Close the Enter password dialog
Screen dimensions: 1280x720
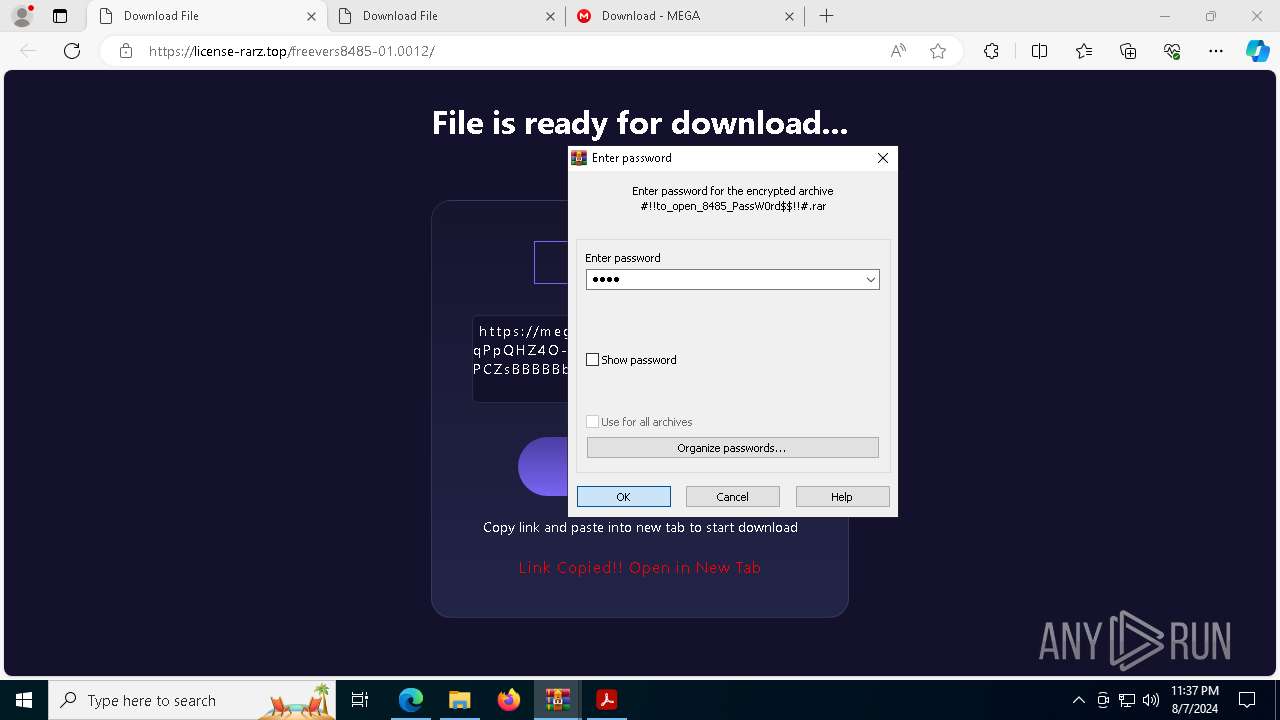882,158
